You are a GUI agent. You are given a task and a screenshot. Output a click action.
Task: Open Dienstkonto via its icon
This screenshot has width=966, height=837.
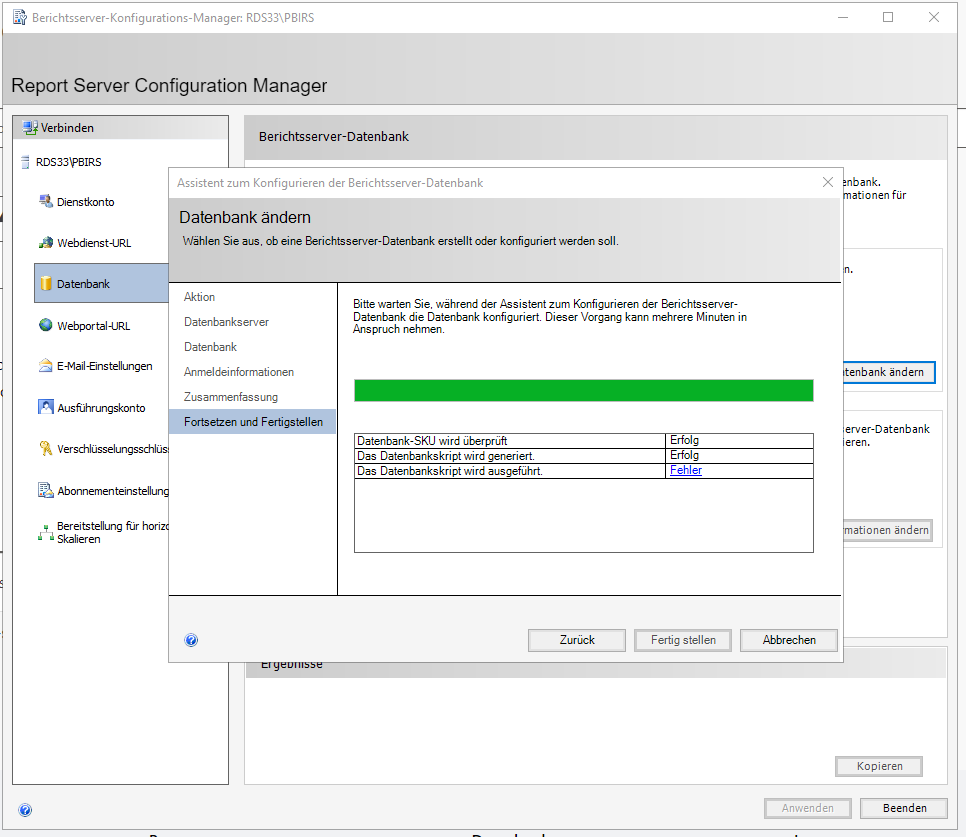point(46,201)
